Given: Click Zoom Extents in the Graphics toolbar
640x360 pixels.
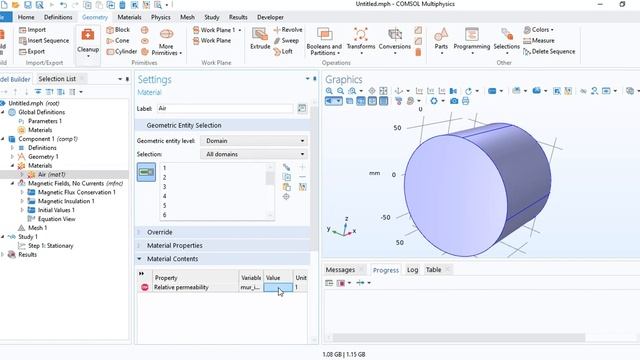Looking at the screenshot, I should pos(383,91).
